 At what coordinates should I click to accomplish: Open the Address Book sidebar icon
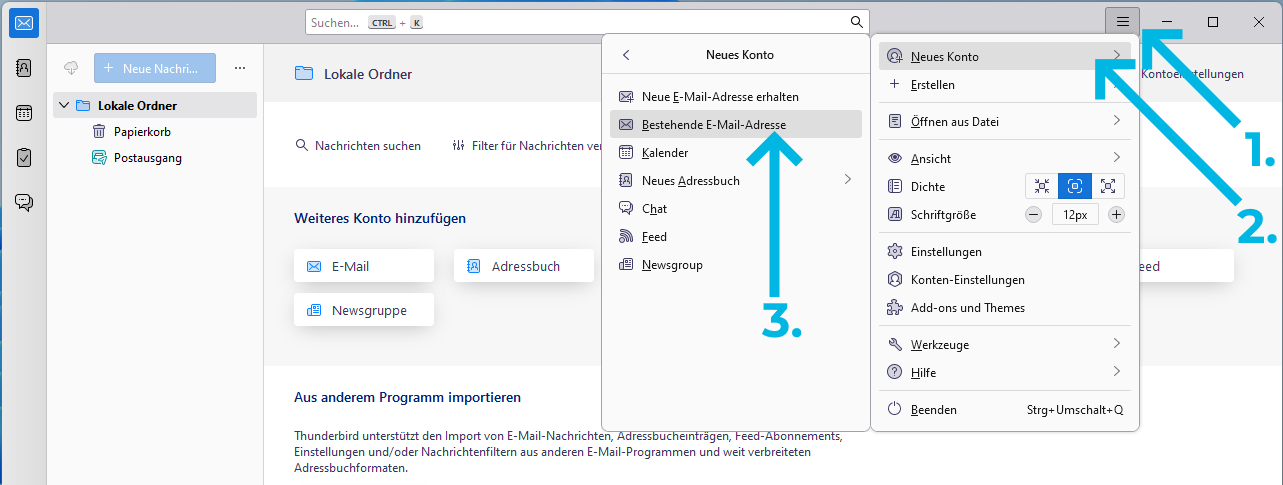coord(23,68)
